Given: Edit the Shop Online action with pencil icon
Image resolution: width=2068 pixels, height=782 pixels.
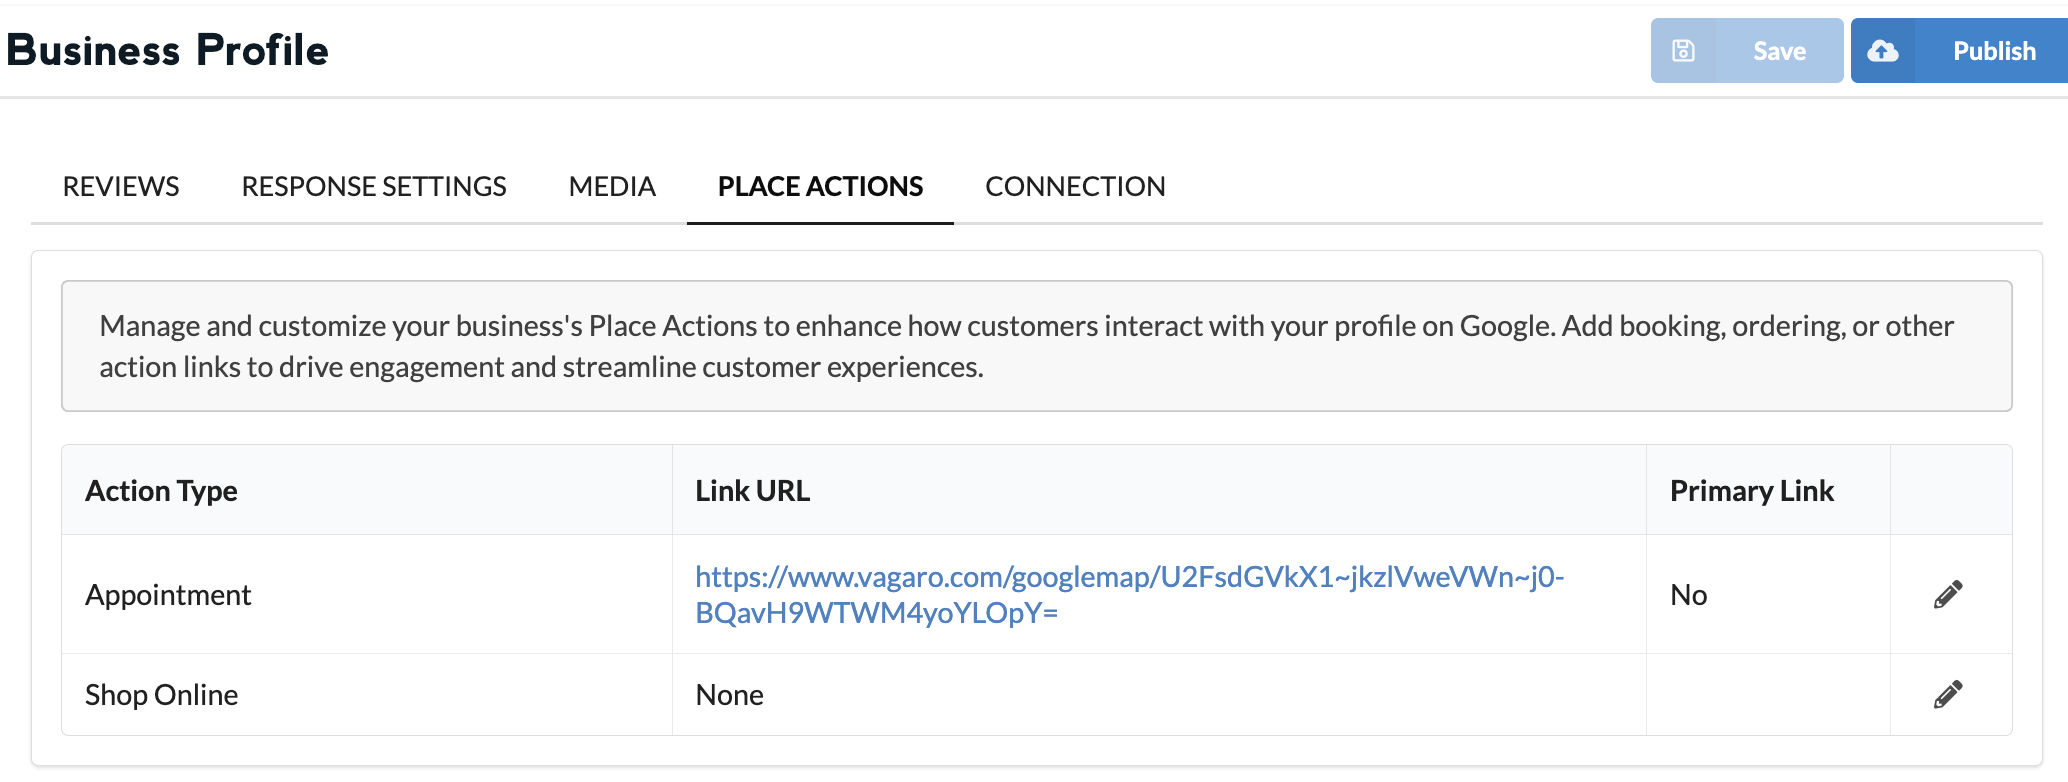Looking at the screenshot, I should pos(1948,694).
